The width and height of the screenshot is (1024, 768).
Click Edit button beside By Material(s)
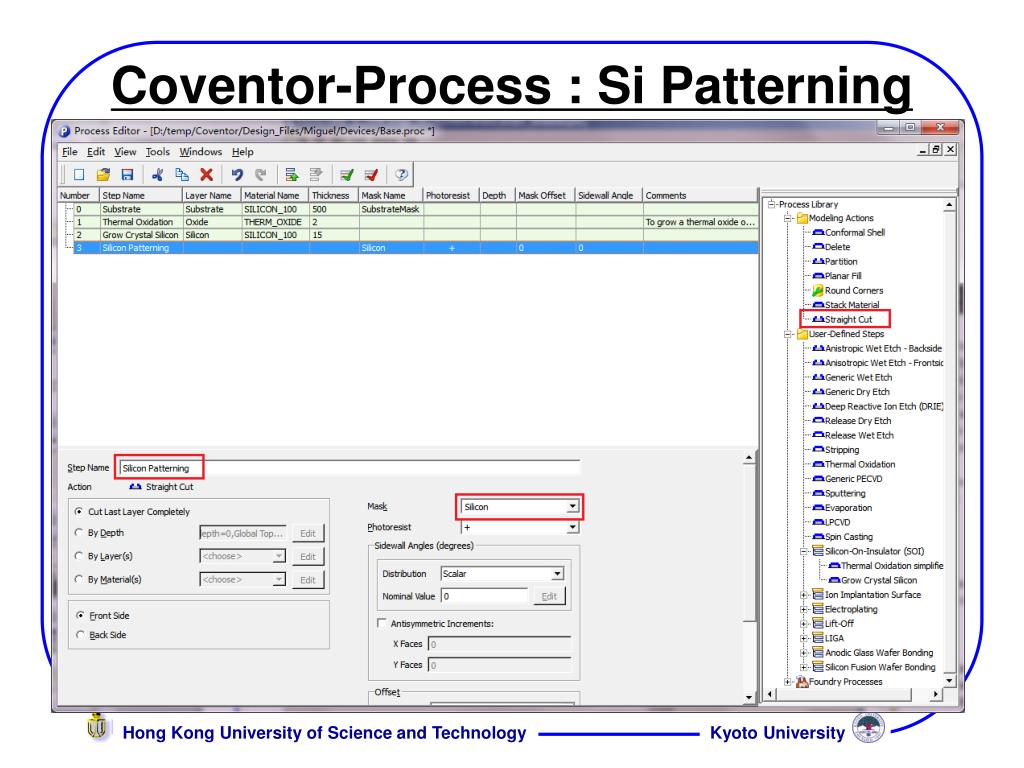click(308, 580)
